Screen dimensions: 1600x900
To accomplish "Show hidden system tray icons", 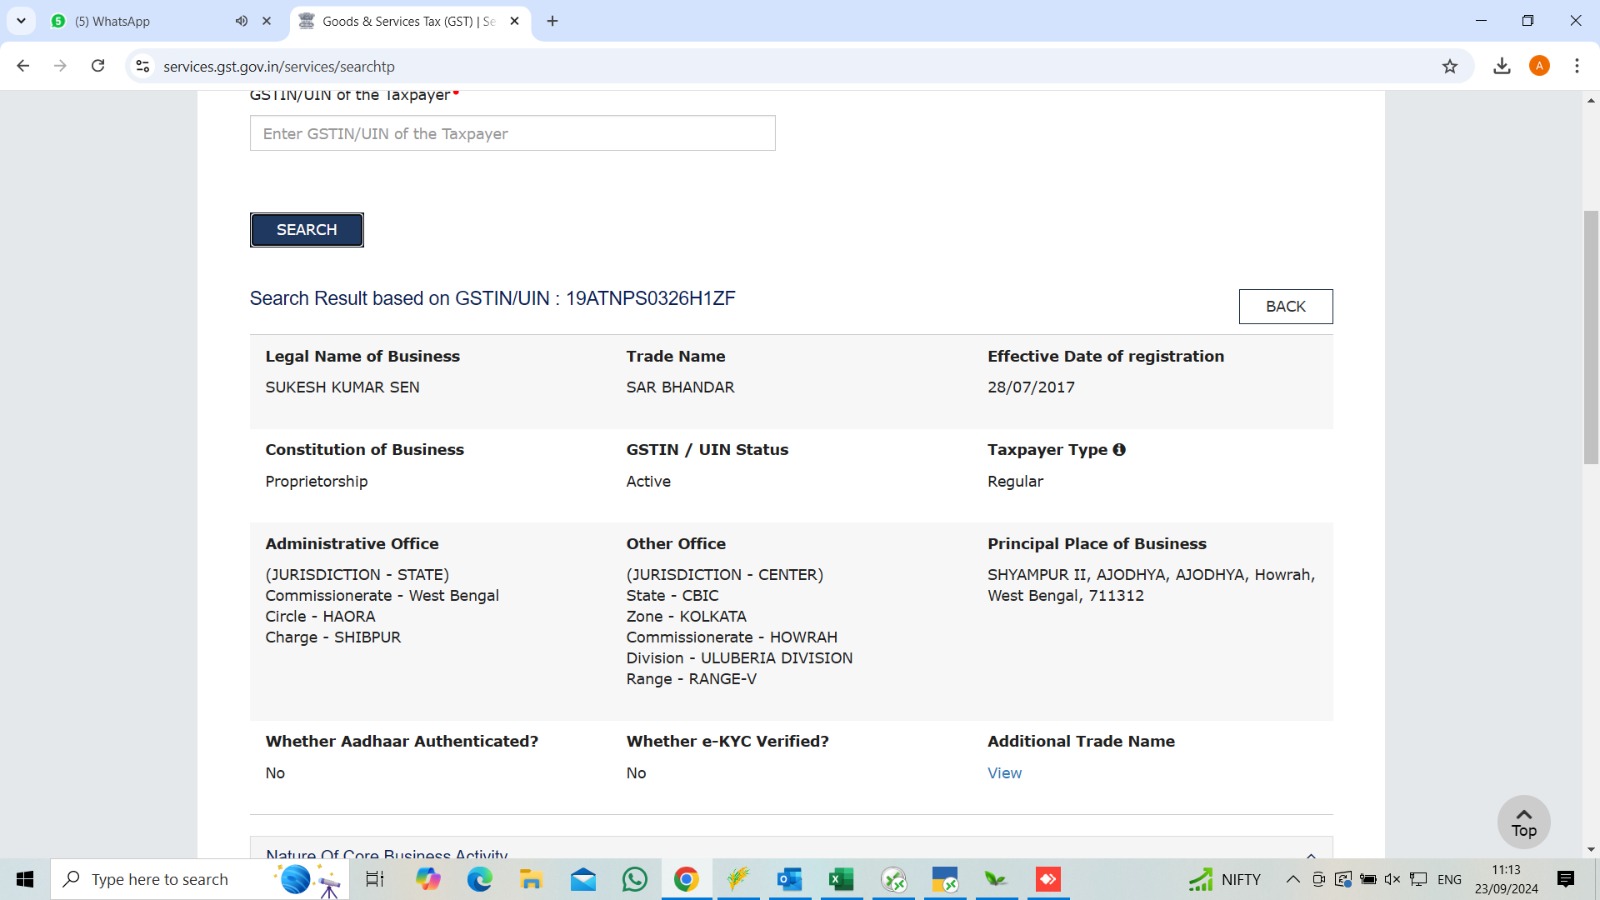I will tap(1293, 879).
